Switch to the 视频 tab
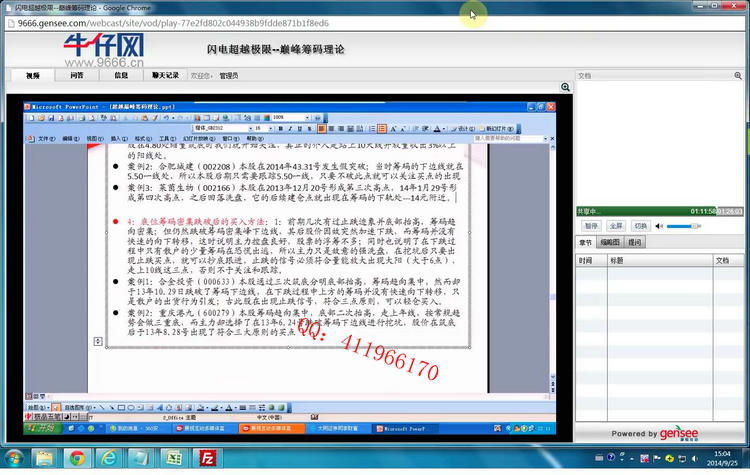Image resolution: width=750 pixels, height=475 pixels. pyautogui.click(x=33, y=75)
